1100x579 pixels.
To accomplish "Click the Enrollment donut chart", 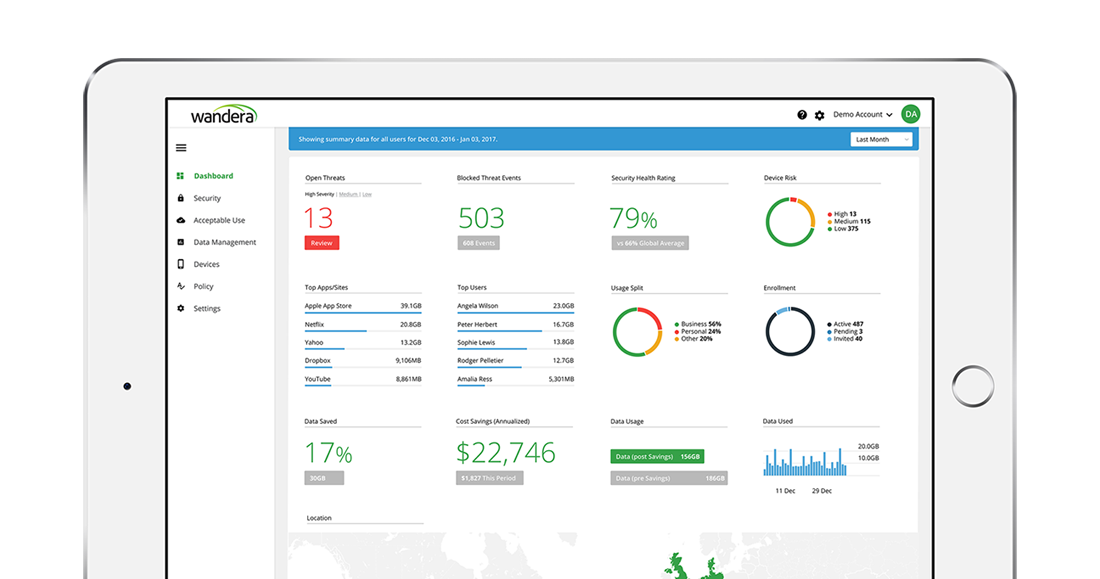I will click(790, 331).
